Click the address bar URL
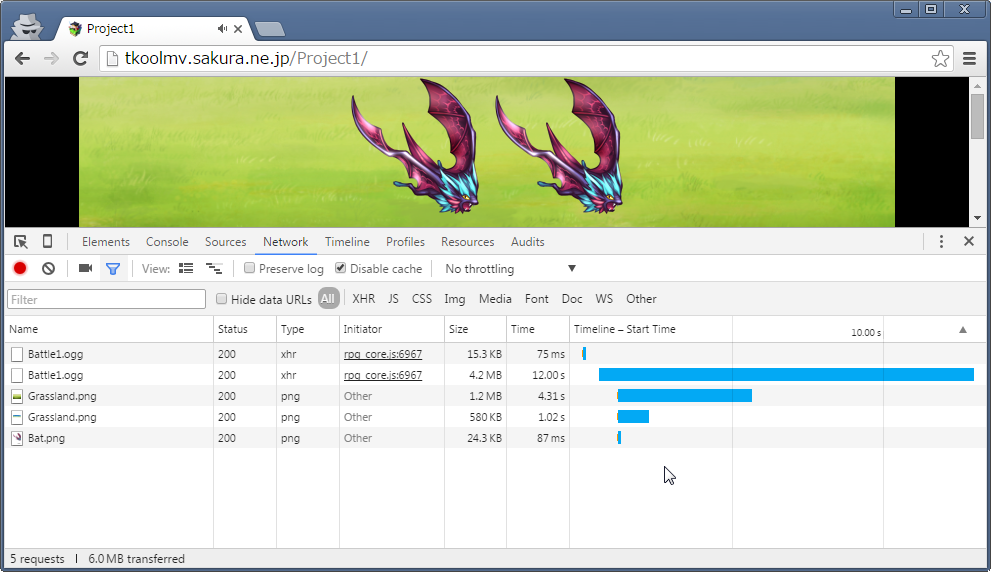Screen dimensions: 991x572 (x=246, y=59)
